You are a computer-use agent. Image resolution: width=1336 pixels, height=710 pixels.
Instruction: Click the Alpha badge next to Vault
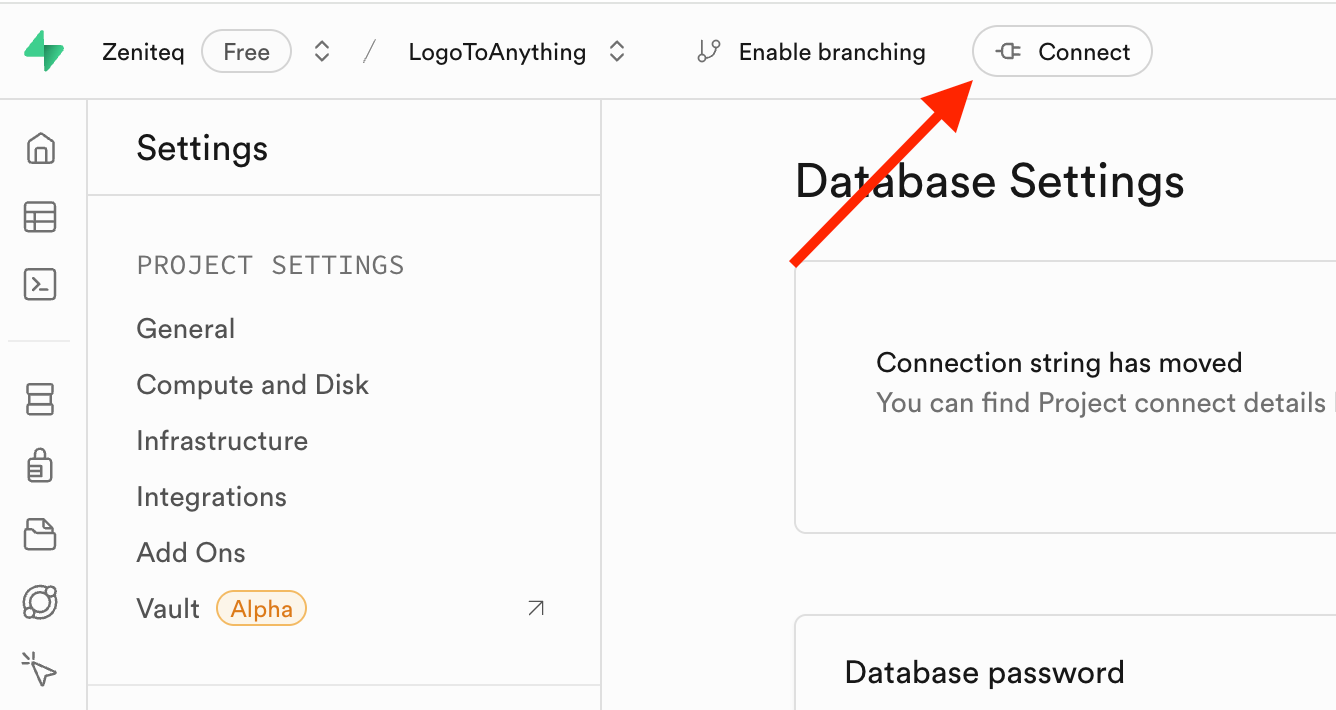(x=261, y=608)
